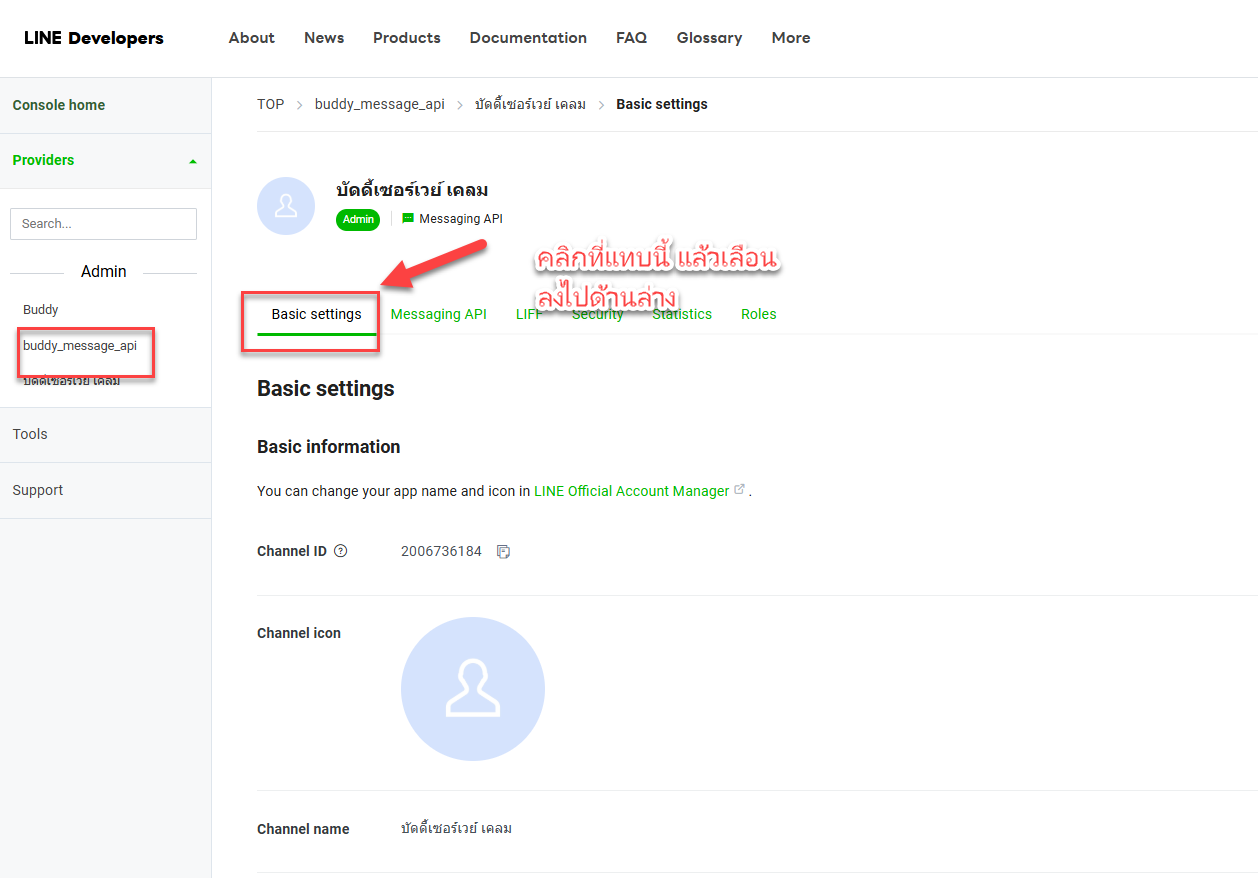
Task: Click the large channel icon image
Action: [473, 689]
